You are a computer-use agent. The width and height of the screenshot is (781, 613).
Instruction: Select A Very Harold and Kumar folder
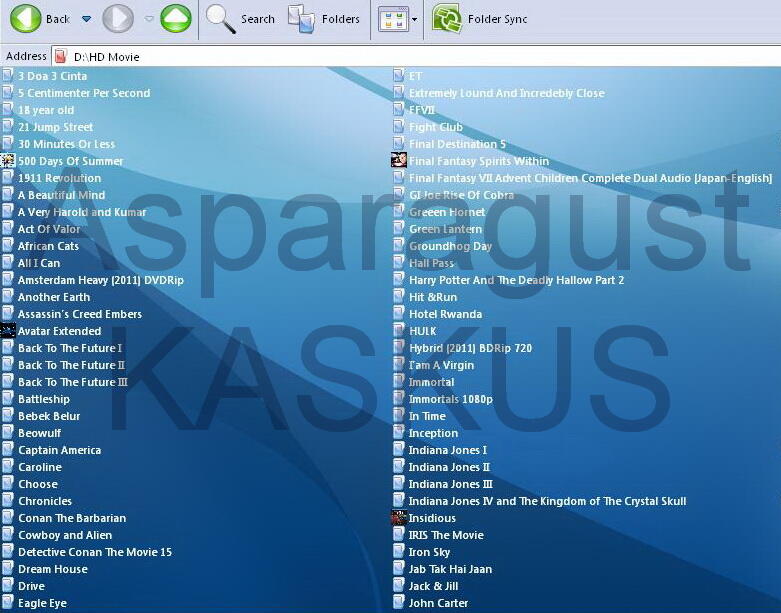tap(82, 212)
